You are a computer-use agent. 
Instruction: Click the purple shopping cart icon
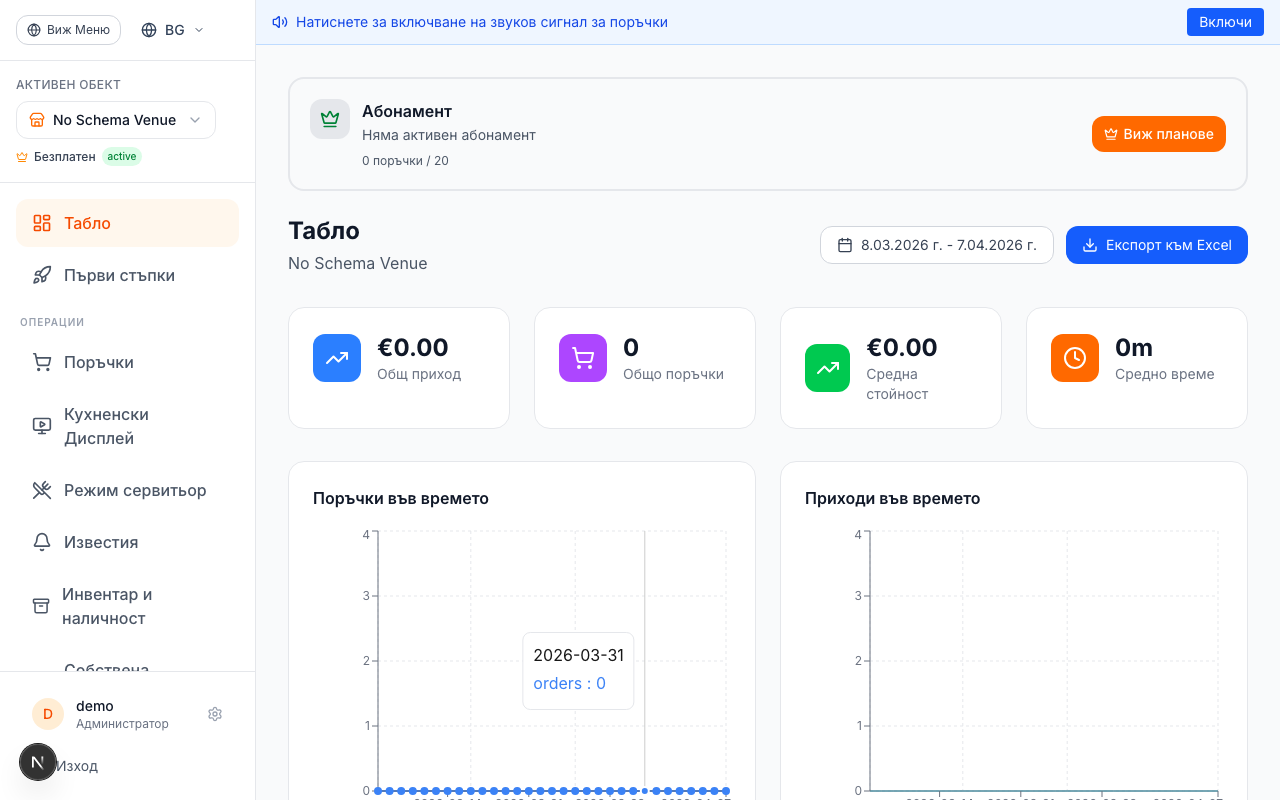(583, 358)
